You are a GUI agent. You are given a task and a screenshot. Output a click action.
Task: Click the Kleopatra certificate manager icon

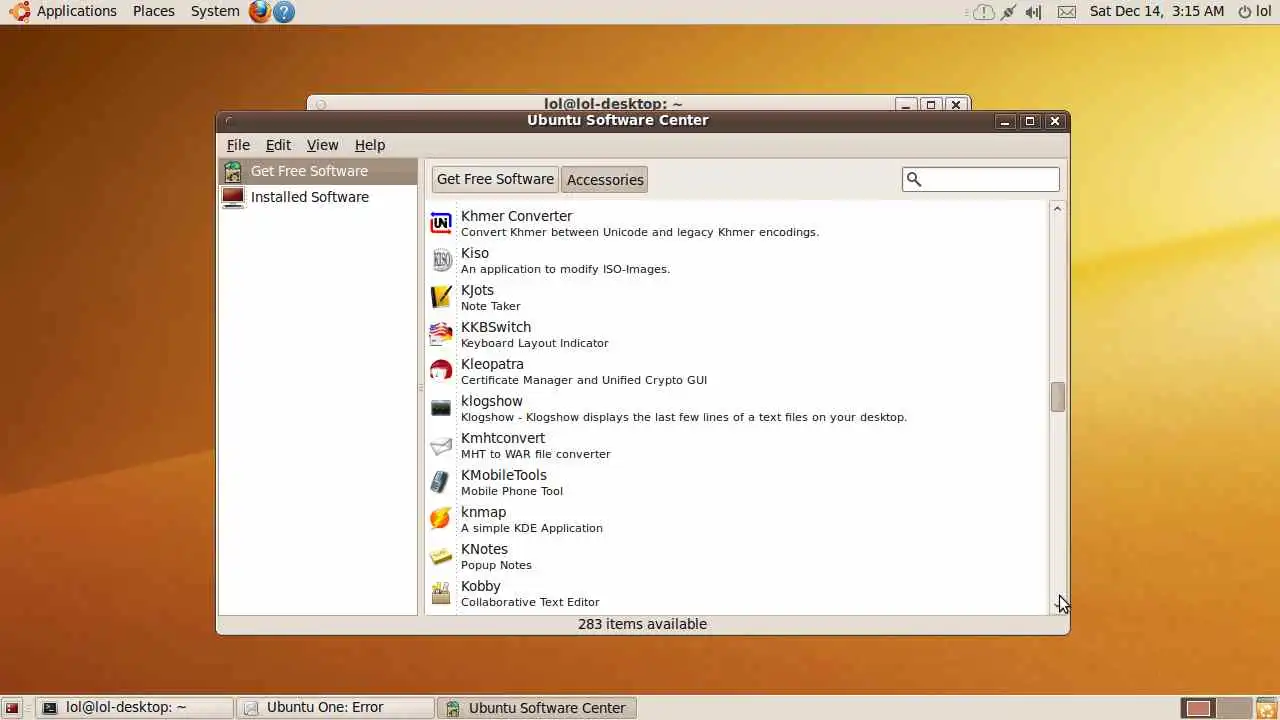tap(441, 371)
